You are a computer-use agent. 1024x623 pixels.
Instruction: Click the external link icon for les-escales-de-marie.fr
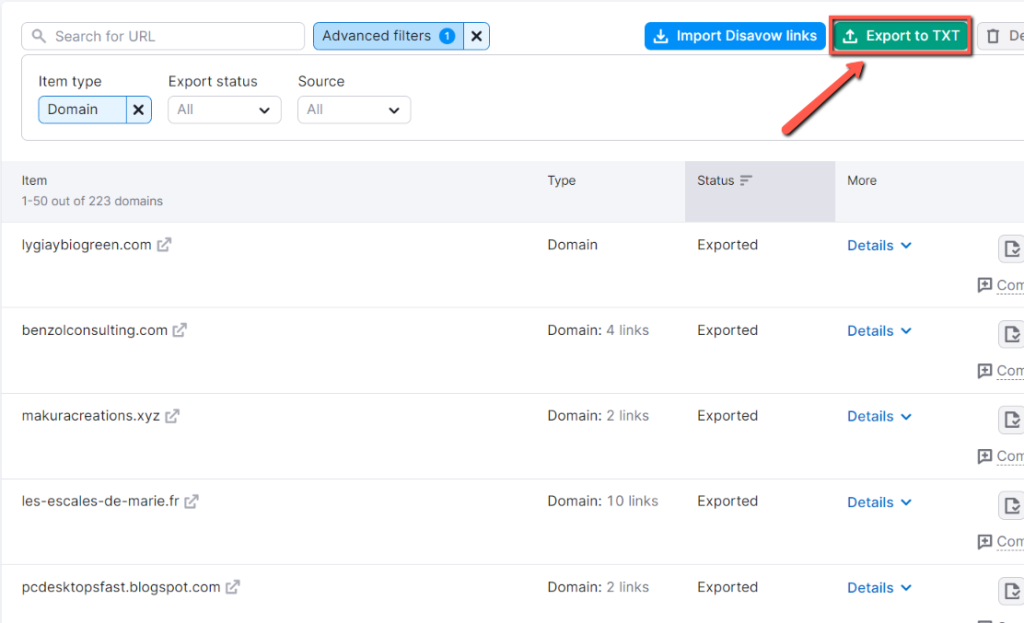[x=190, y=501]
